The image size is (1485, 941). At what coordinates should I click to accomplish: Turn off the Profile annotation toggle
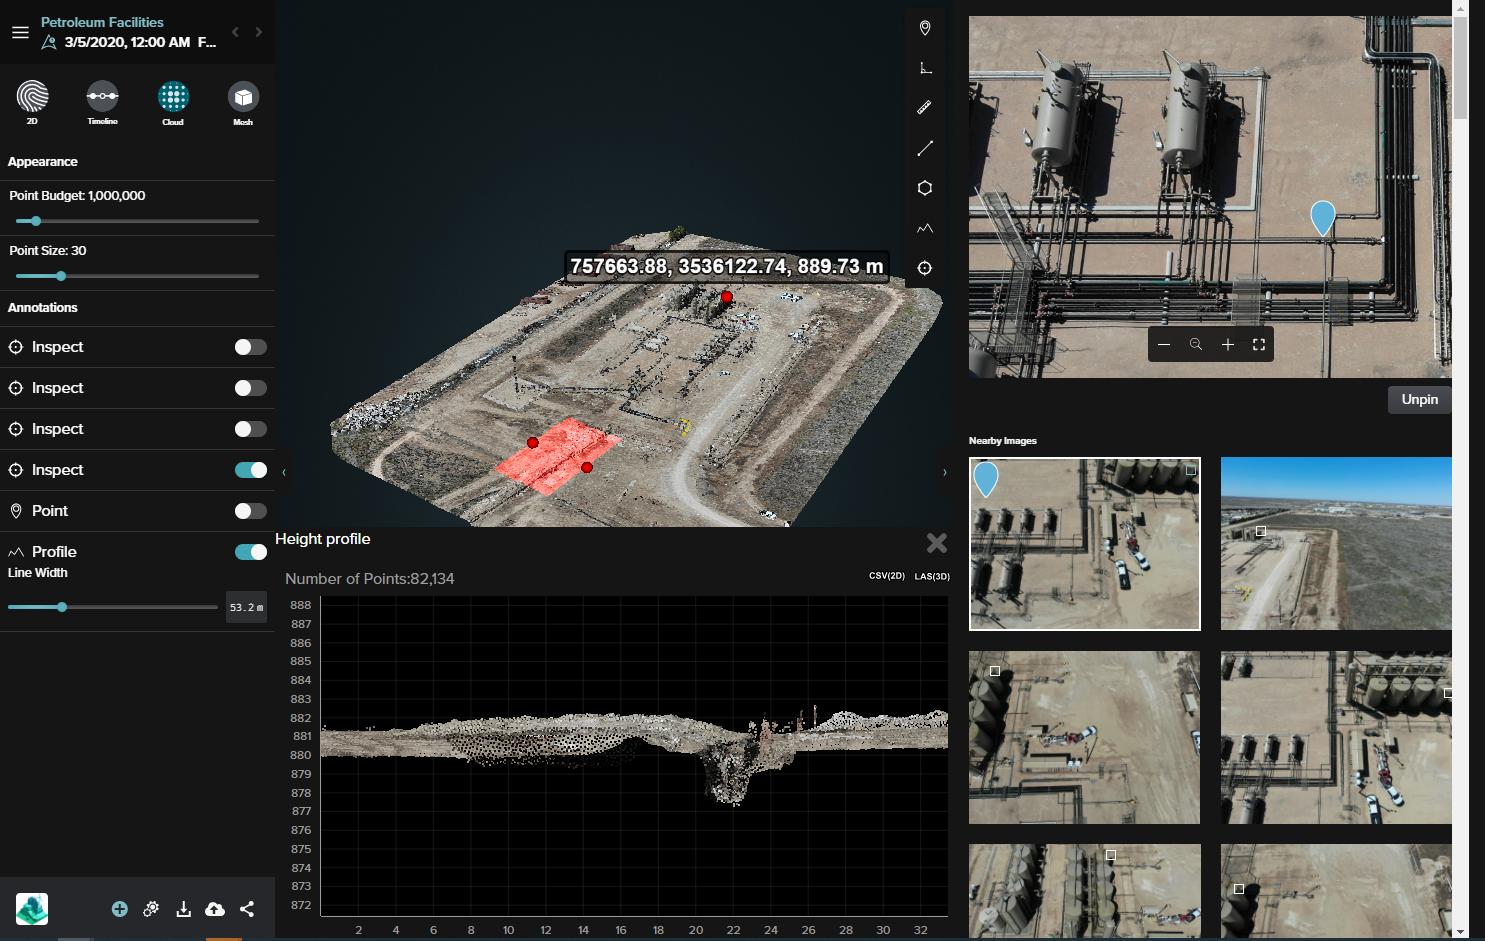tap(250, 552)
